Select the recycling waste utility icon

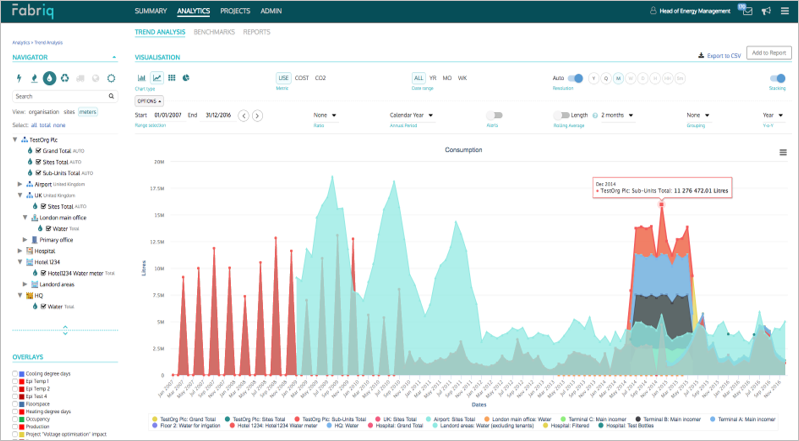[x=65, y=76]
